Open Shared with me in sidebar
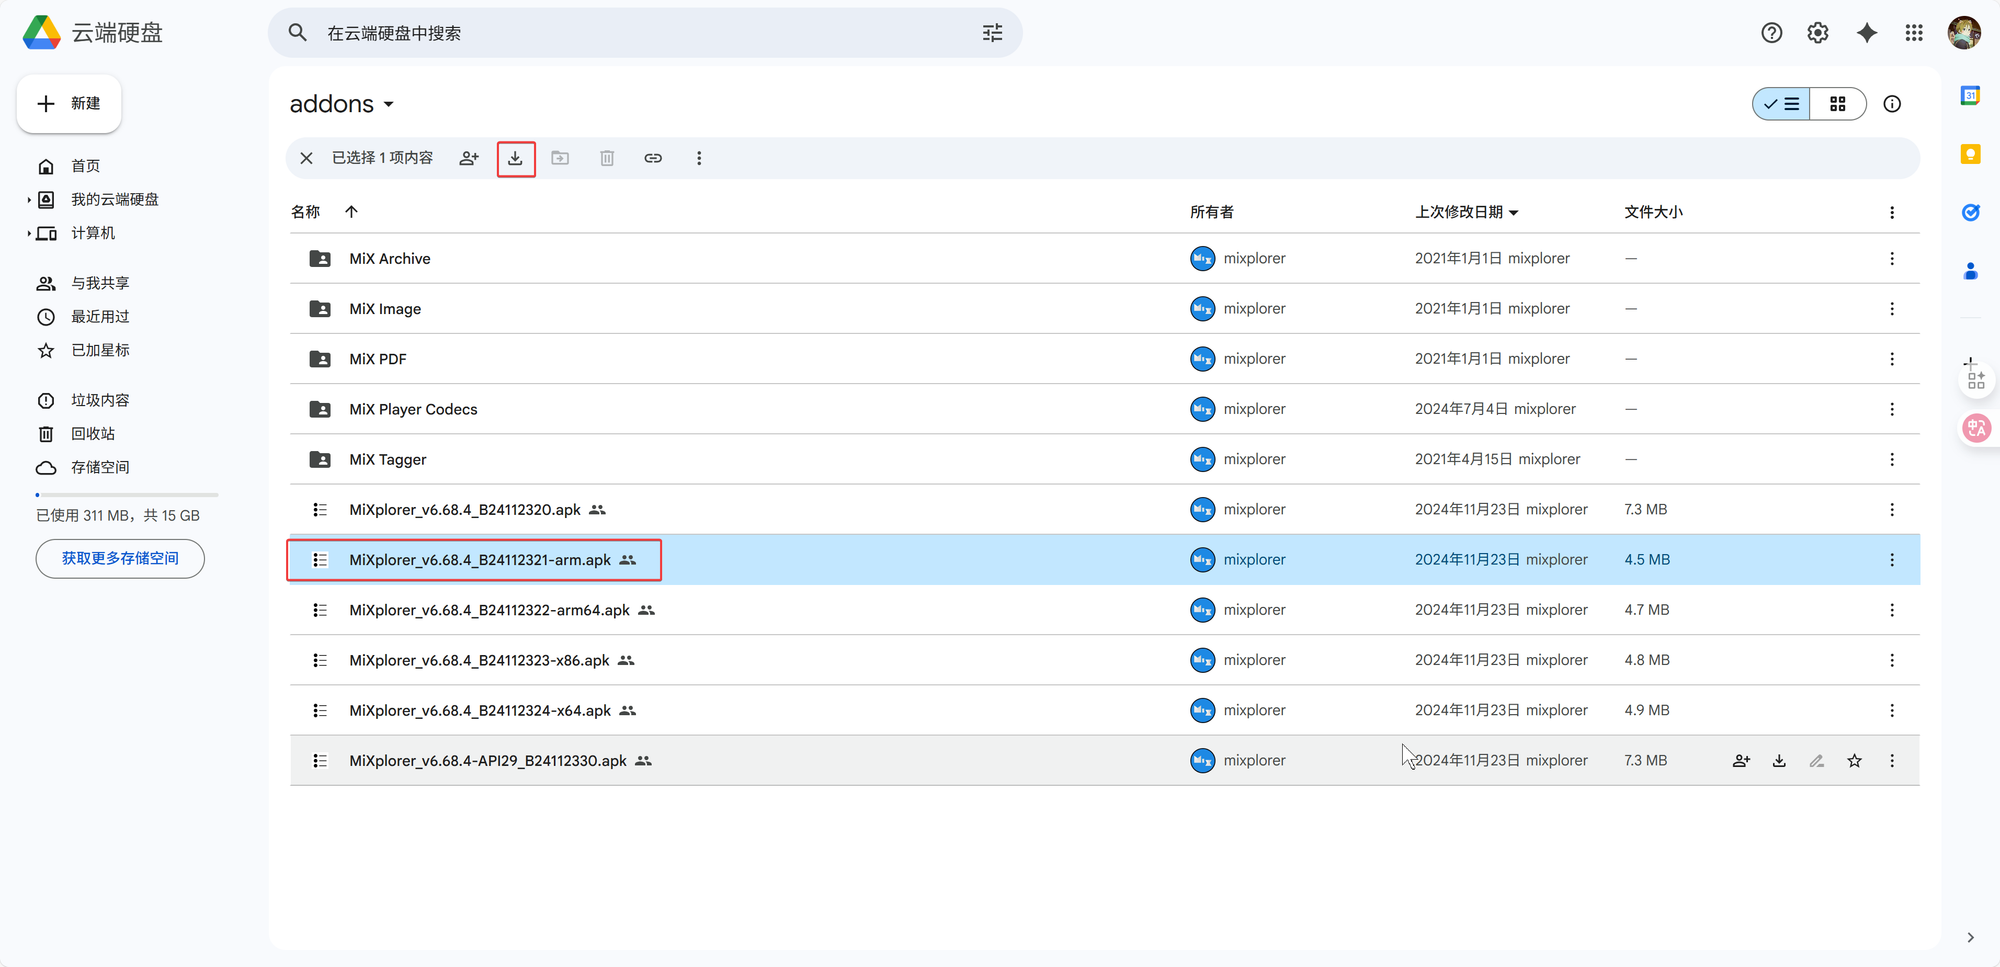The image size is (2000, 967). pyautogui.click(x=100, y=283)
